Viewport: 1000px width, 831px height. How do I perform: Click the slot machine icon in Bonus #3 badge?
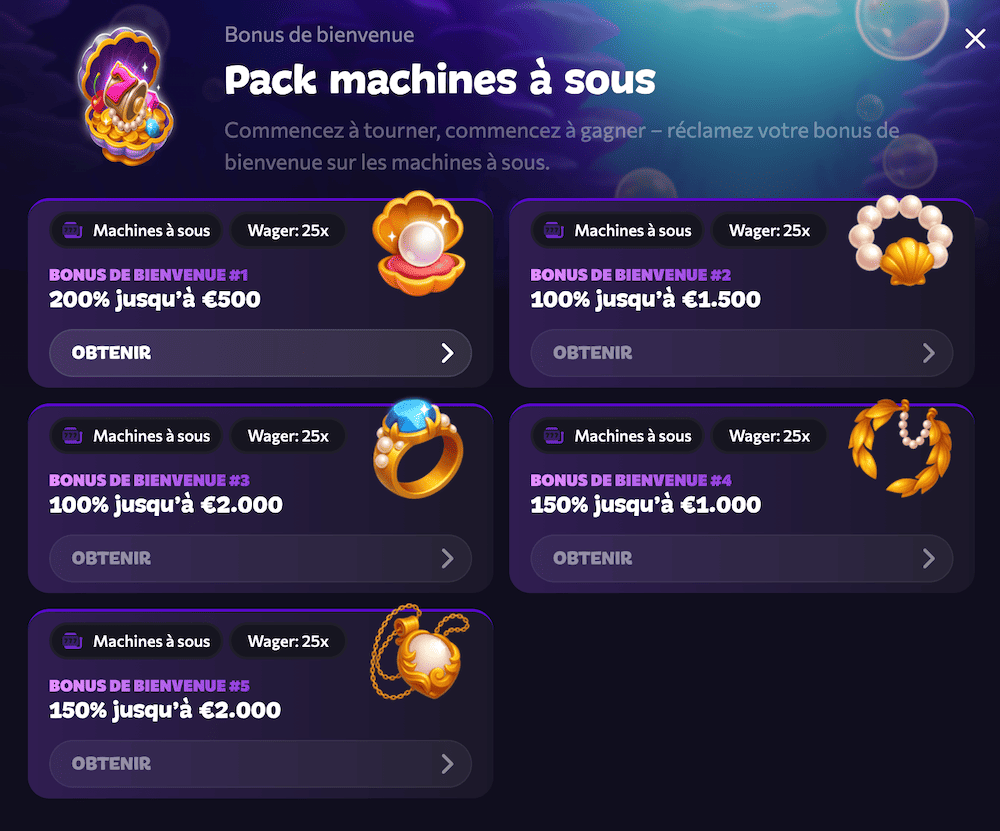click(71, 436)
